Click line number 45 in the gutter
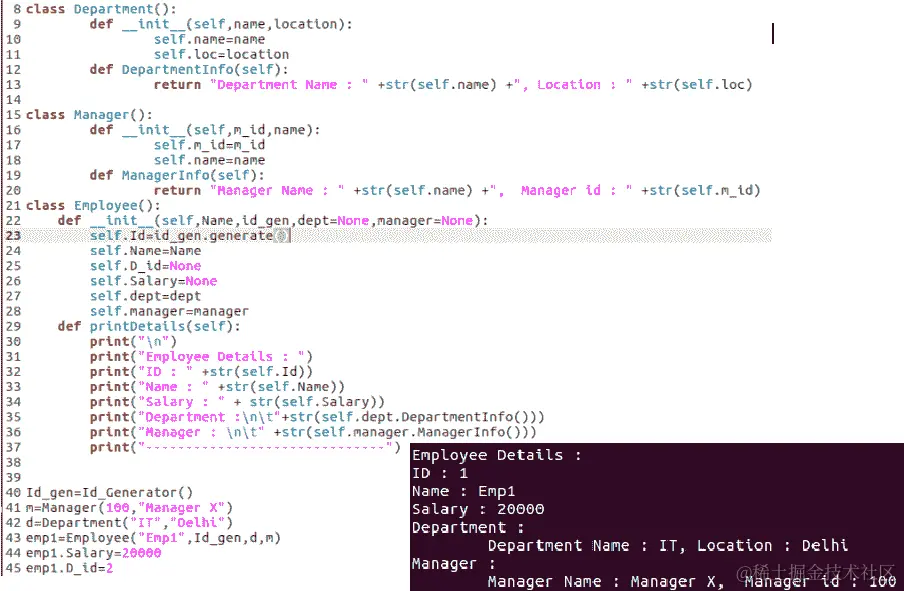The image size is (904, 591). pyautogui.click(x=13, y=569)
